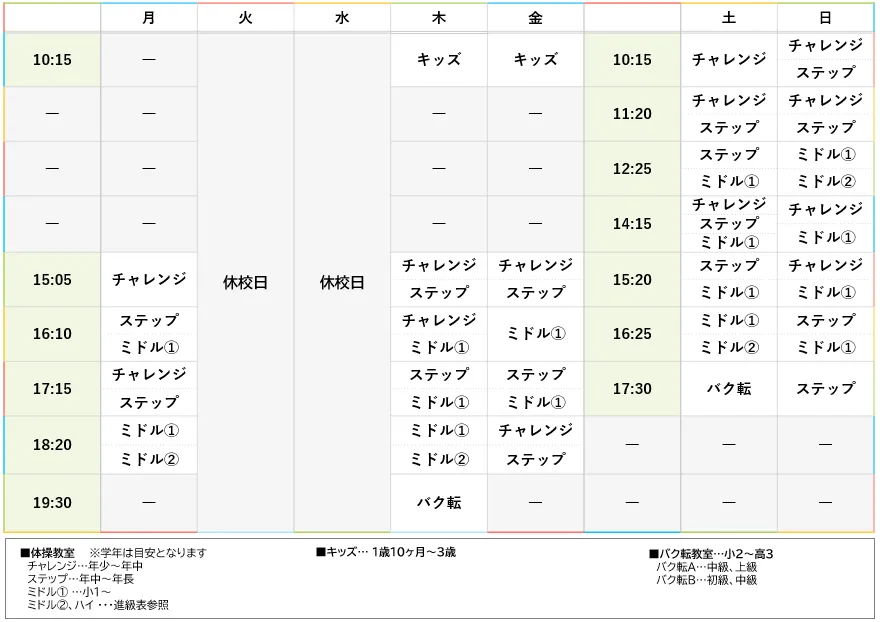Click the Friday キッズ class cell
880x622 pixels.
pos(534,60)
